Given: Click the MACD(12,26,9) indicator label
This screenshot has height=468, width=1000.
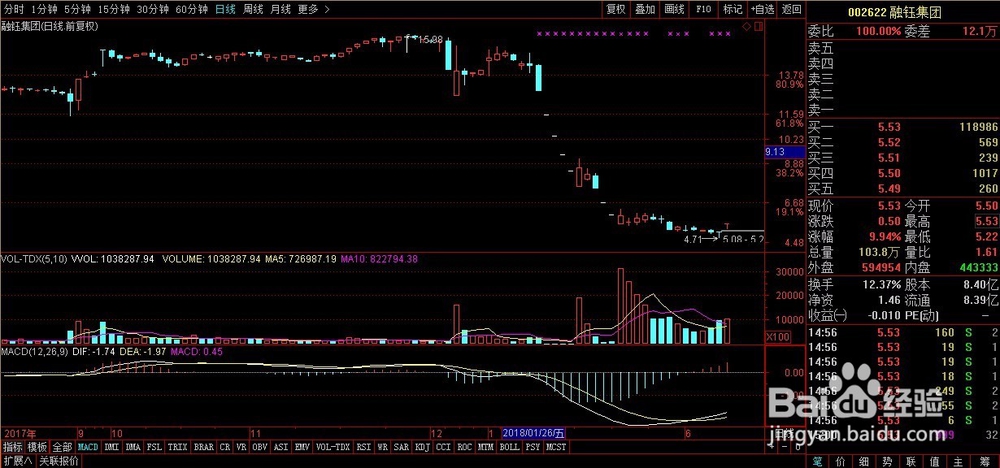Looking at the screenshot, I should 32,352.
